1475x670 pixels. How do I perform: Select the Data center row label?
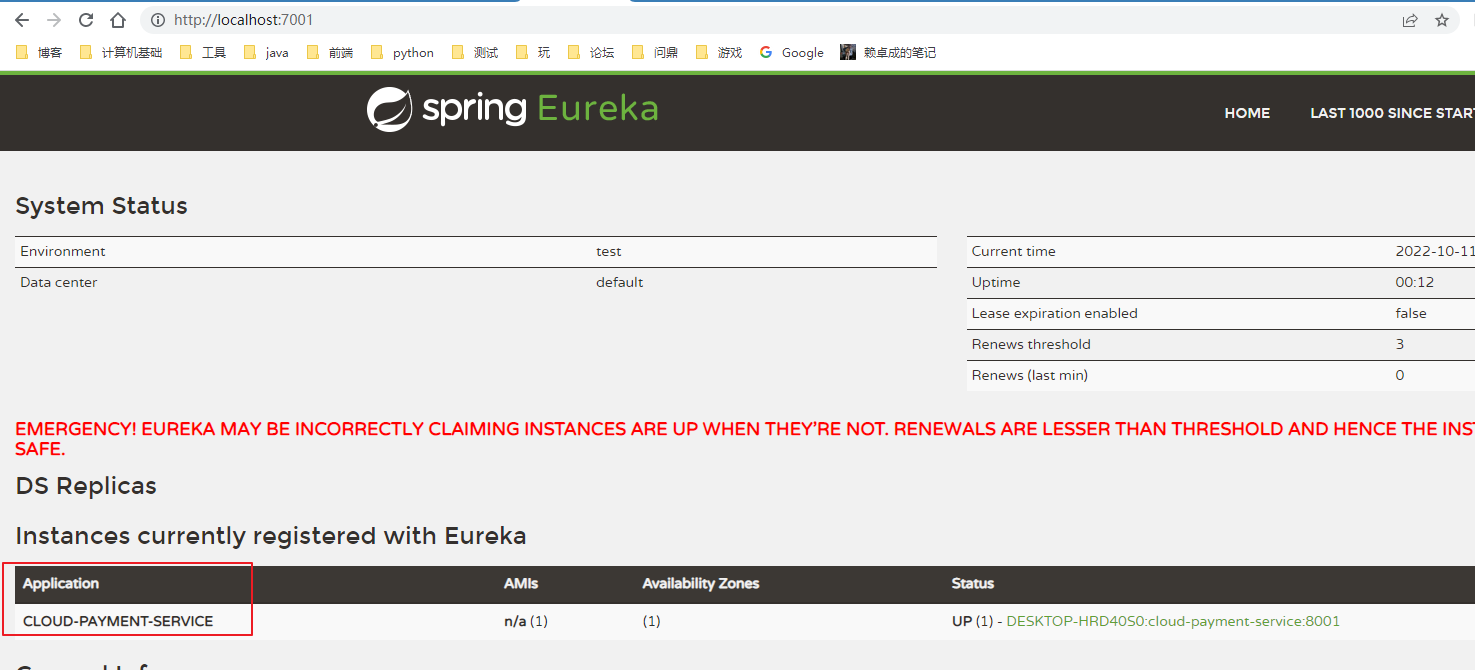click(x=59, y=283)
